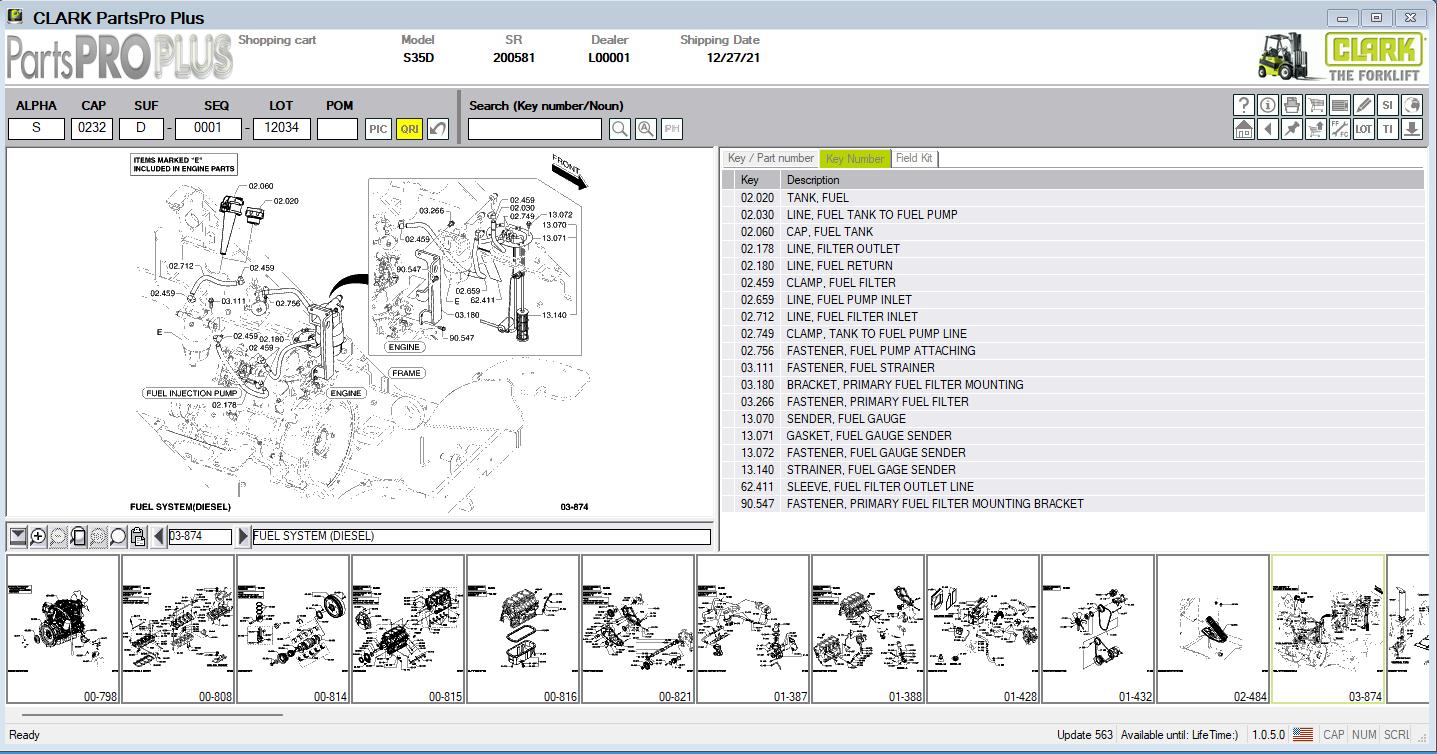Toggle the yellow QRI button
The height and width of the screenshot is (754, 1437).
409,129
